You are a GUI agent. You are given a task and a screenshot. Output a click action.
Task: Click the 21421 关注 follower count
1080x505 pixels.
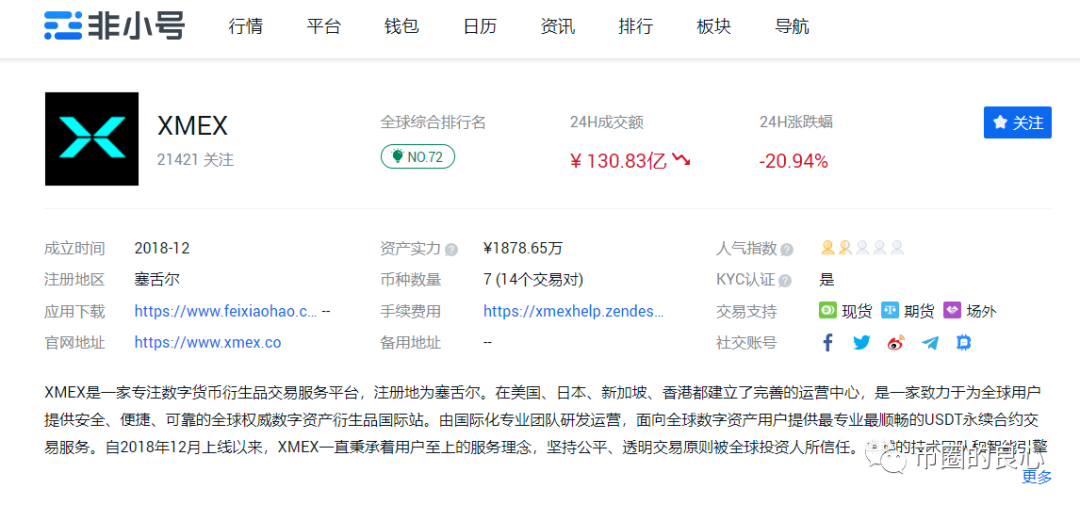pyautogui.click(x=196, y=161)
